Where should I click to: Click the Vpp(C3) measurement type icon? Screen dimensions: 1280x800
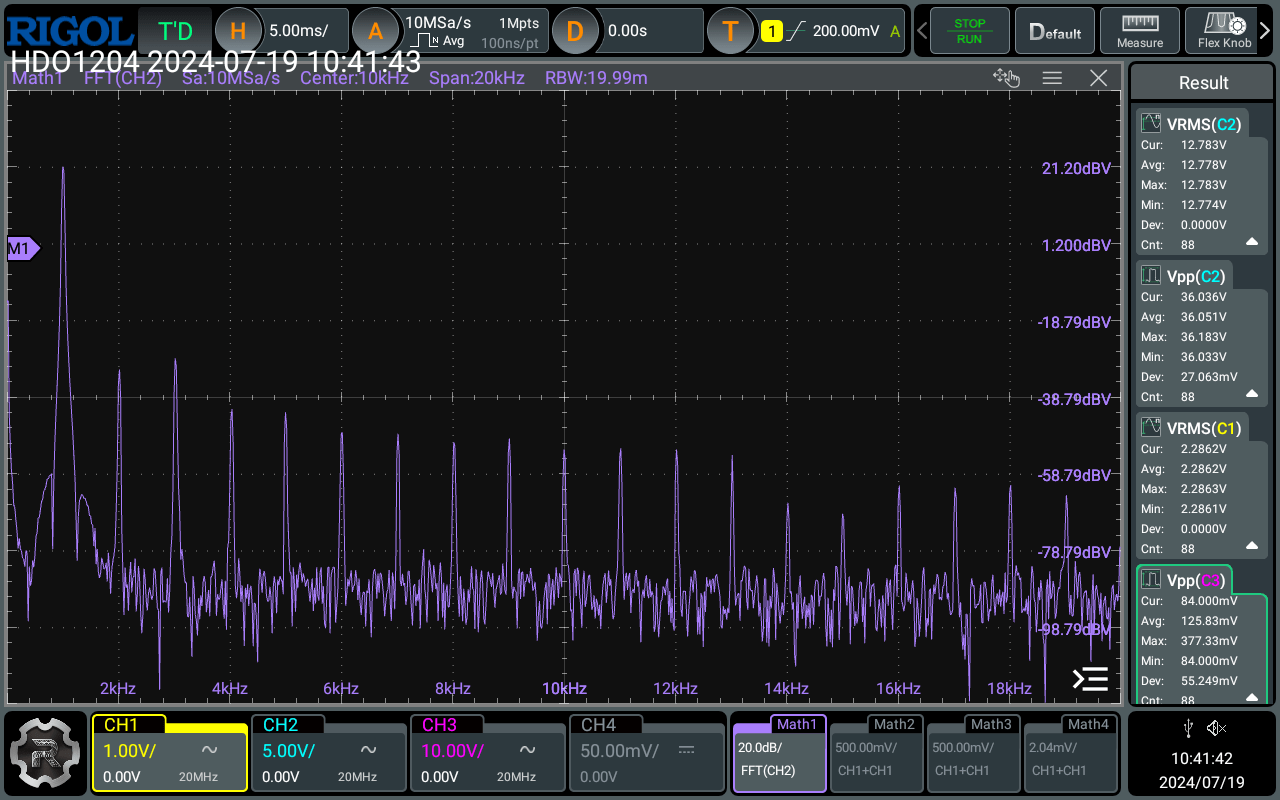[x=1151, y=580]
